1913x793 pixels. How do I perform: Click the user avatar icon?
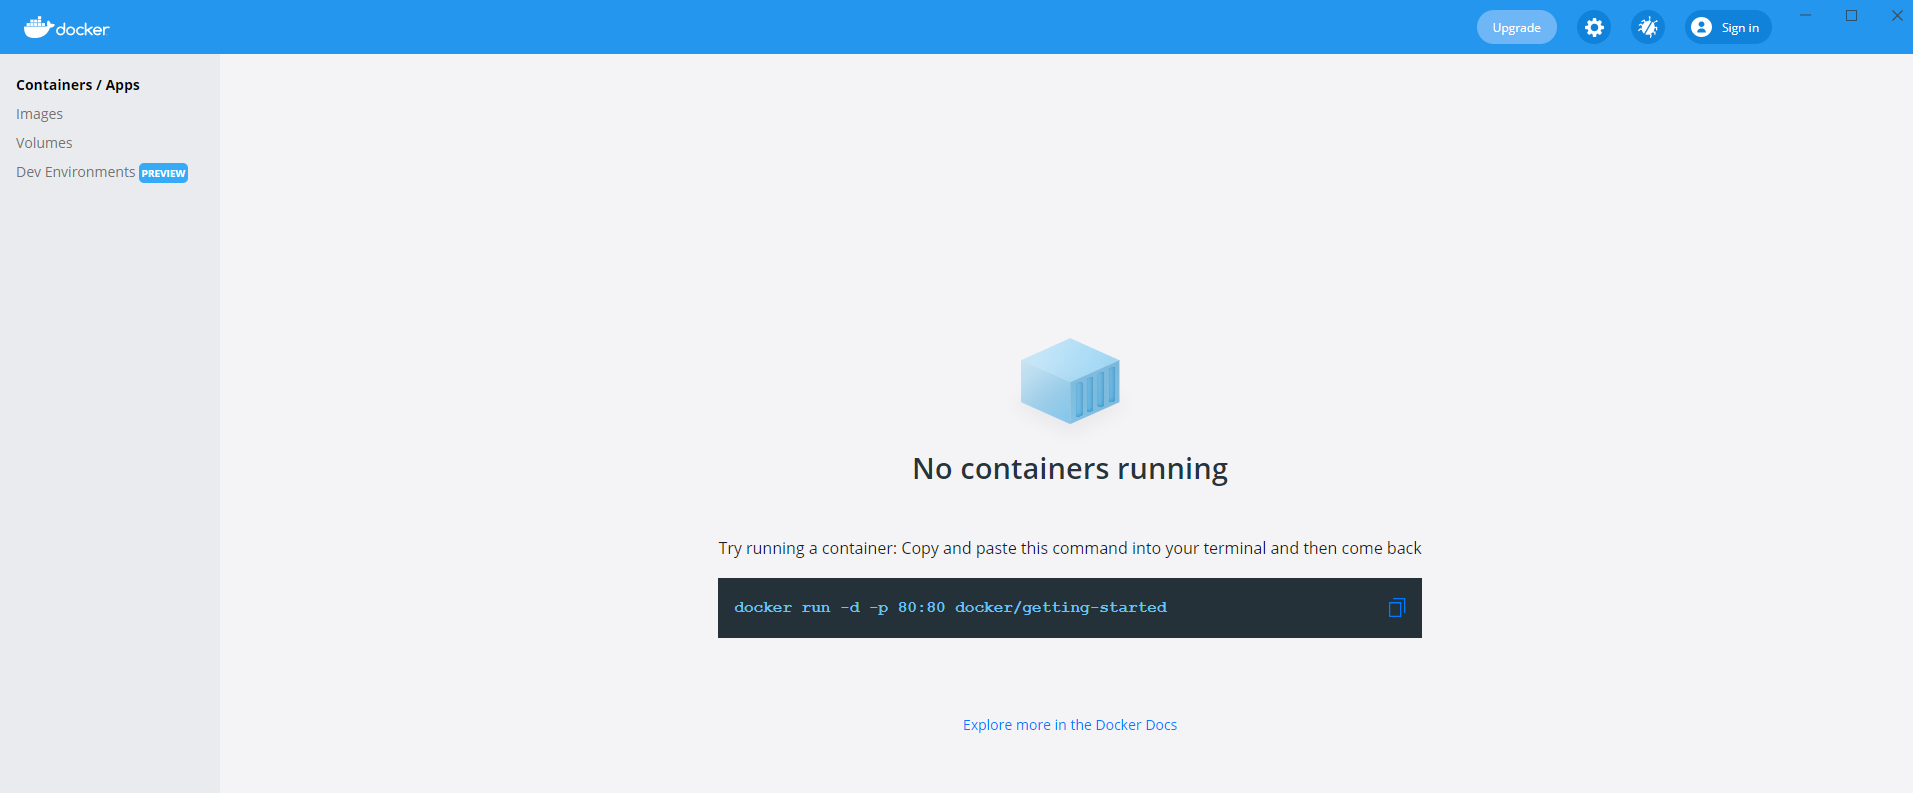1701,27
